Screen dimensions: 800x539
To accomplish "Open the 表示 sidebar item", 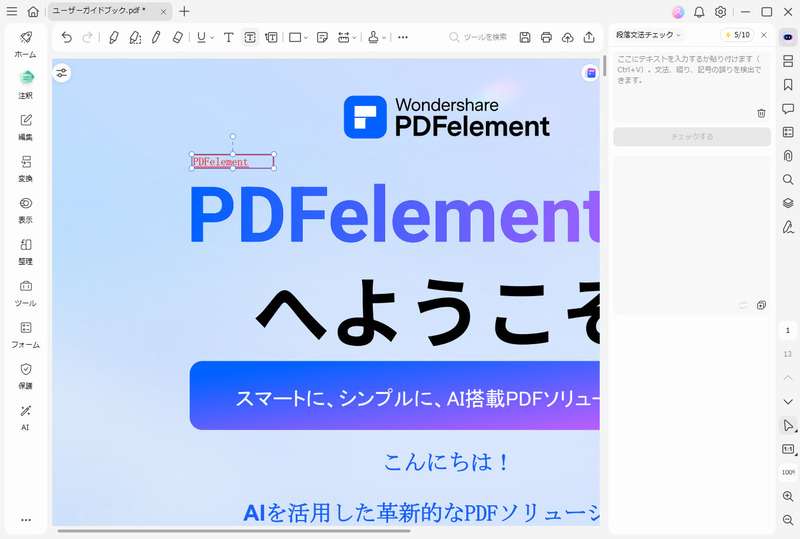I will tap(26, 210).
